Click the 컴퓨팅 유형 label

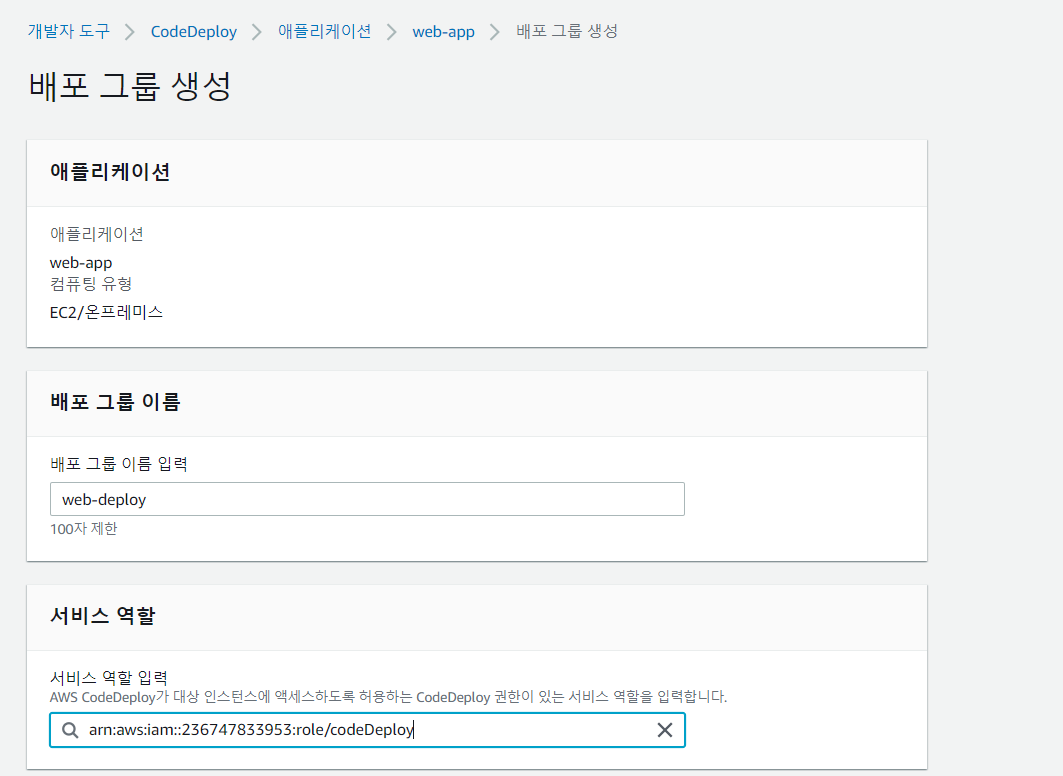(x=91, y=284)
